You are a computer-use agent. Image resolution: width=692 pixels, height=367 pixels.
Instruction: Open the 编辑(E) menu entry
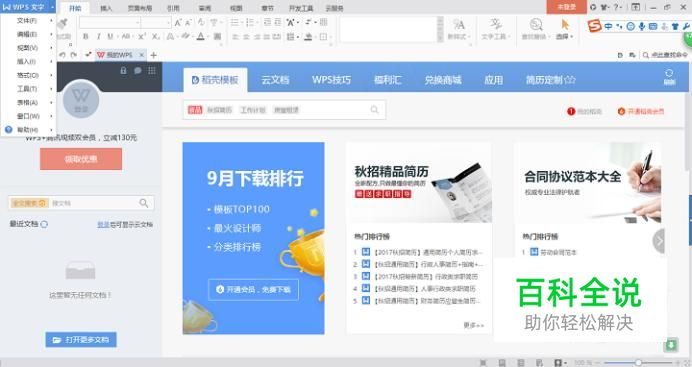[28, 34]
